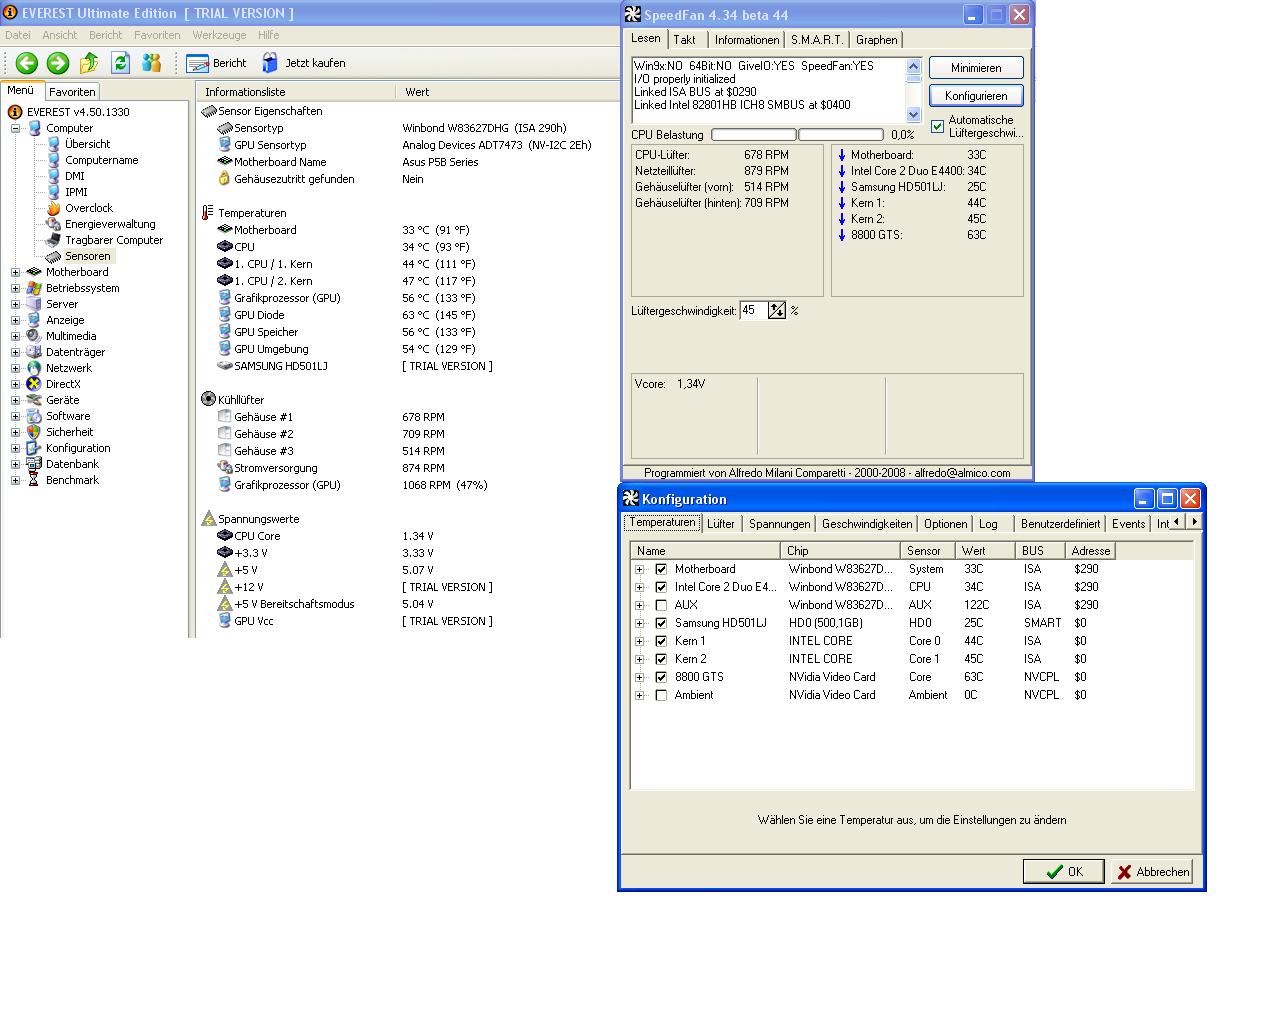Viewport: 1280px width, 1024px height.
Task: Open the Werkzeuge menu in EVEREST
Action: [219, 35]
